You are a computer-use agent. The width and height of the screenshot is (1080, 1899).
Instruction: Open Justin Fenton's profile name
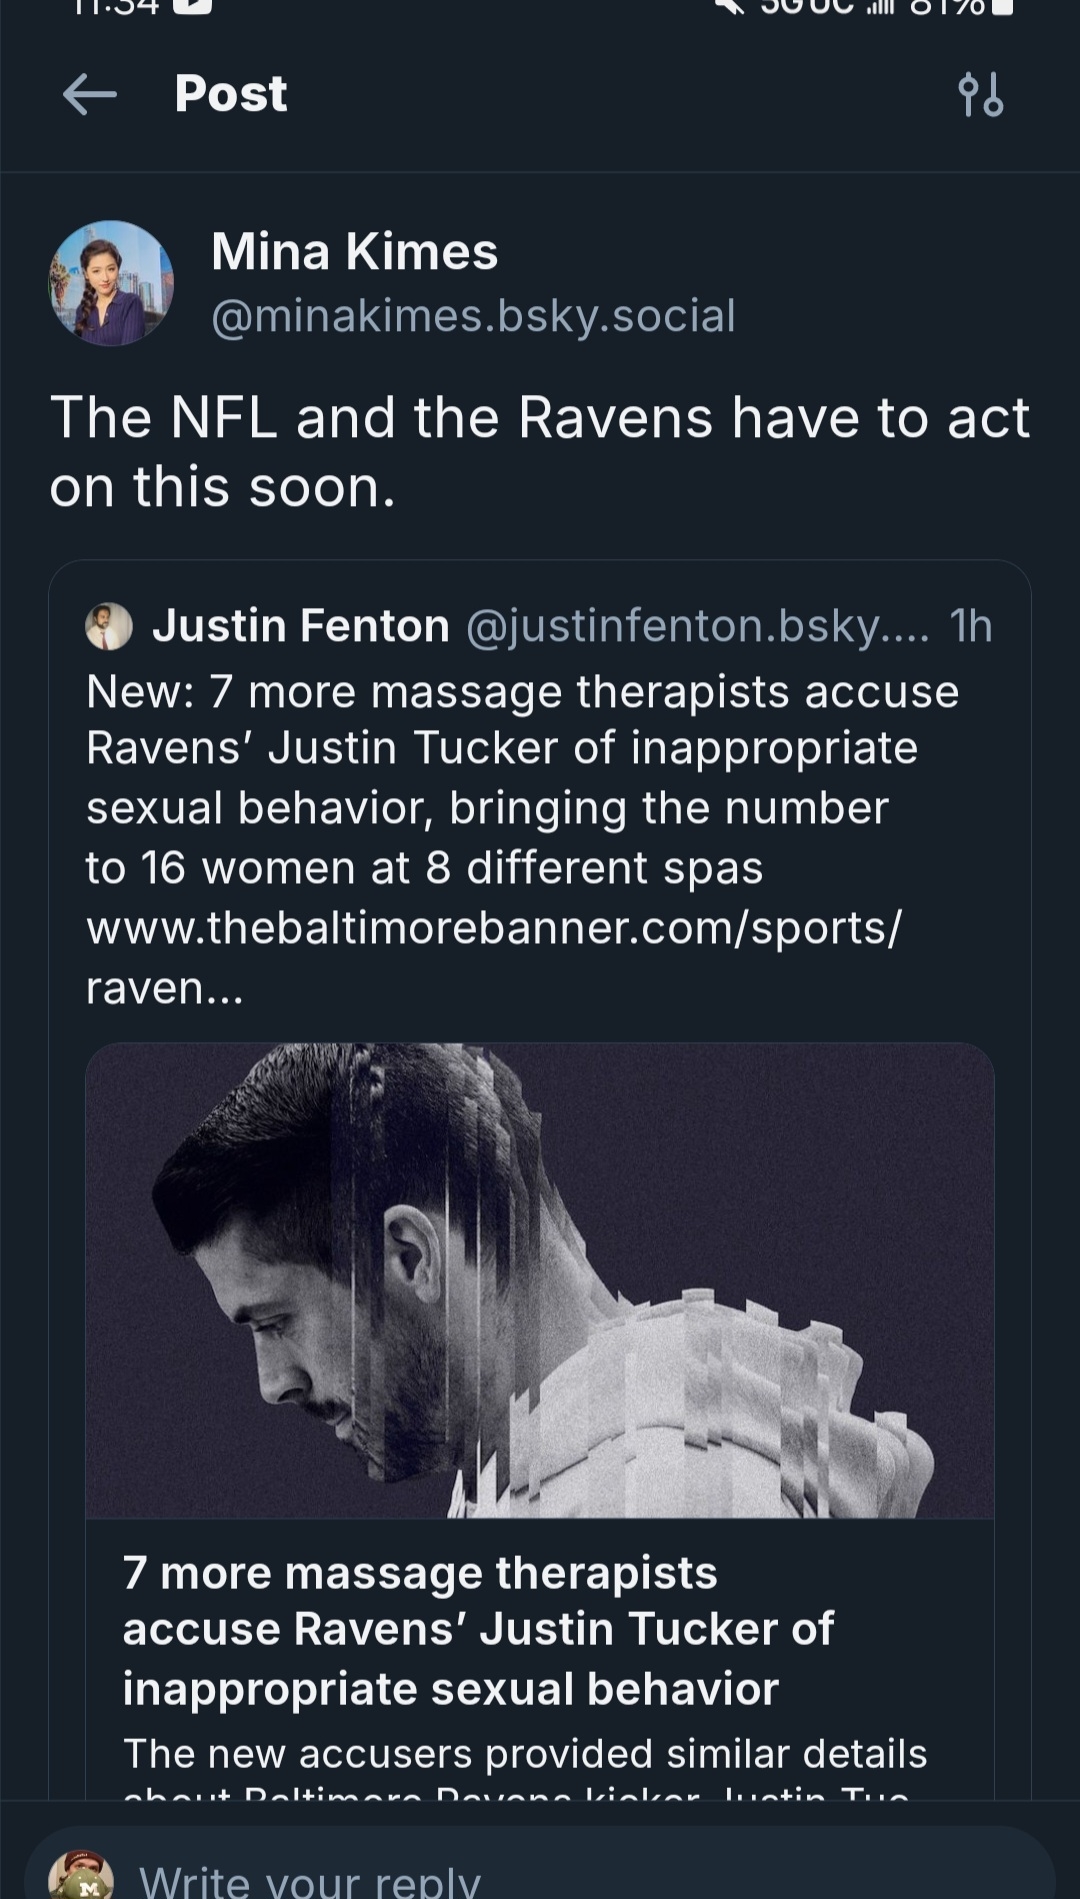pos(301,626)
